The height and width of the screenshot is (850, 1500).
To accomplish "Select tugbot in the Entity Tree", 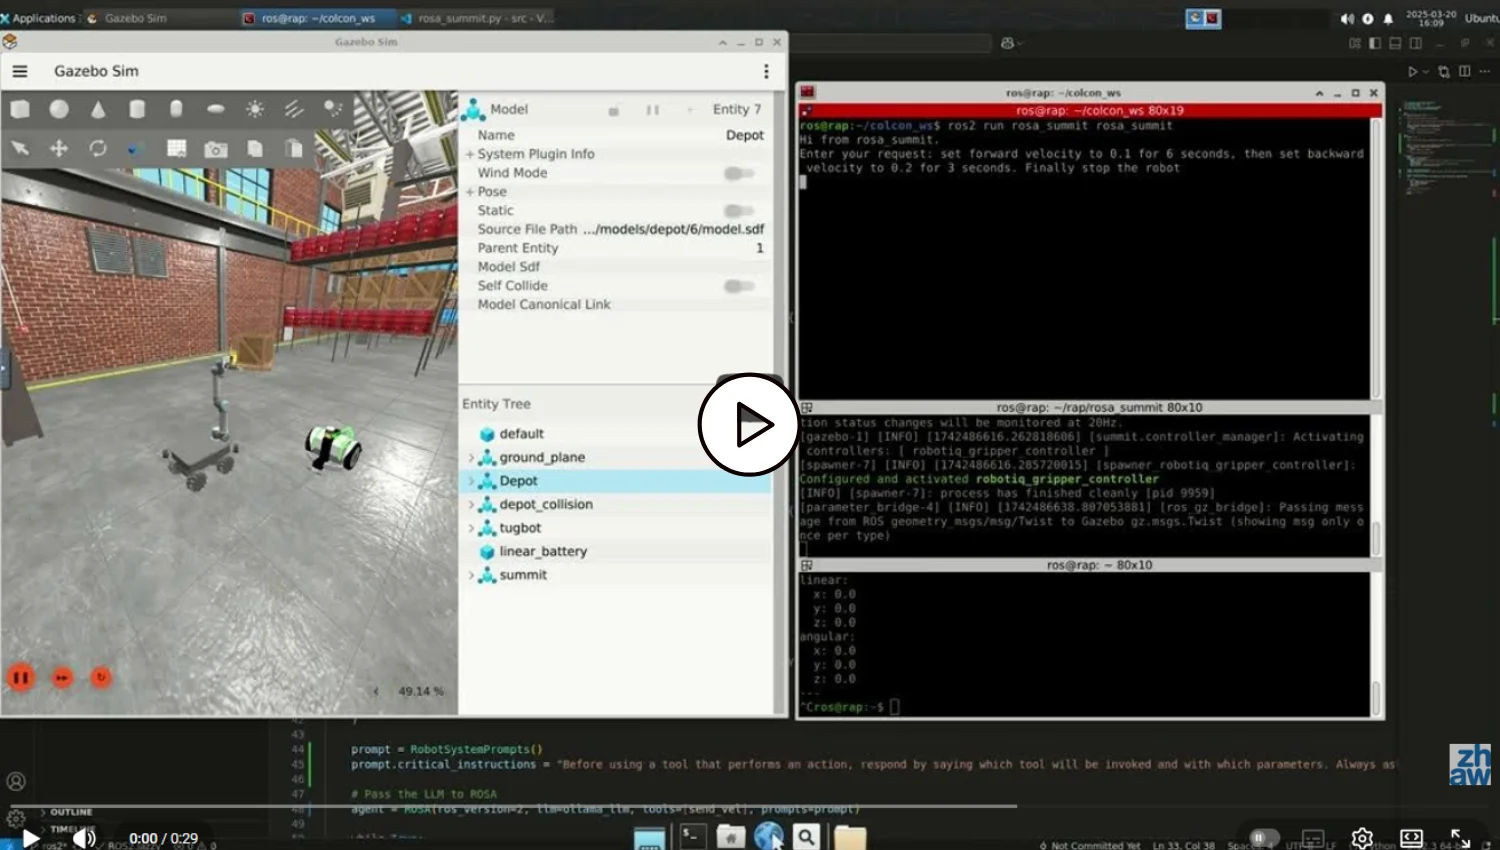I will [x=520, y=528].
